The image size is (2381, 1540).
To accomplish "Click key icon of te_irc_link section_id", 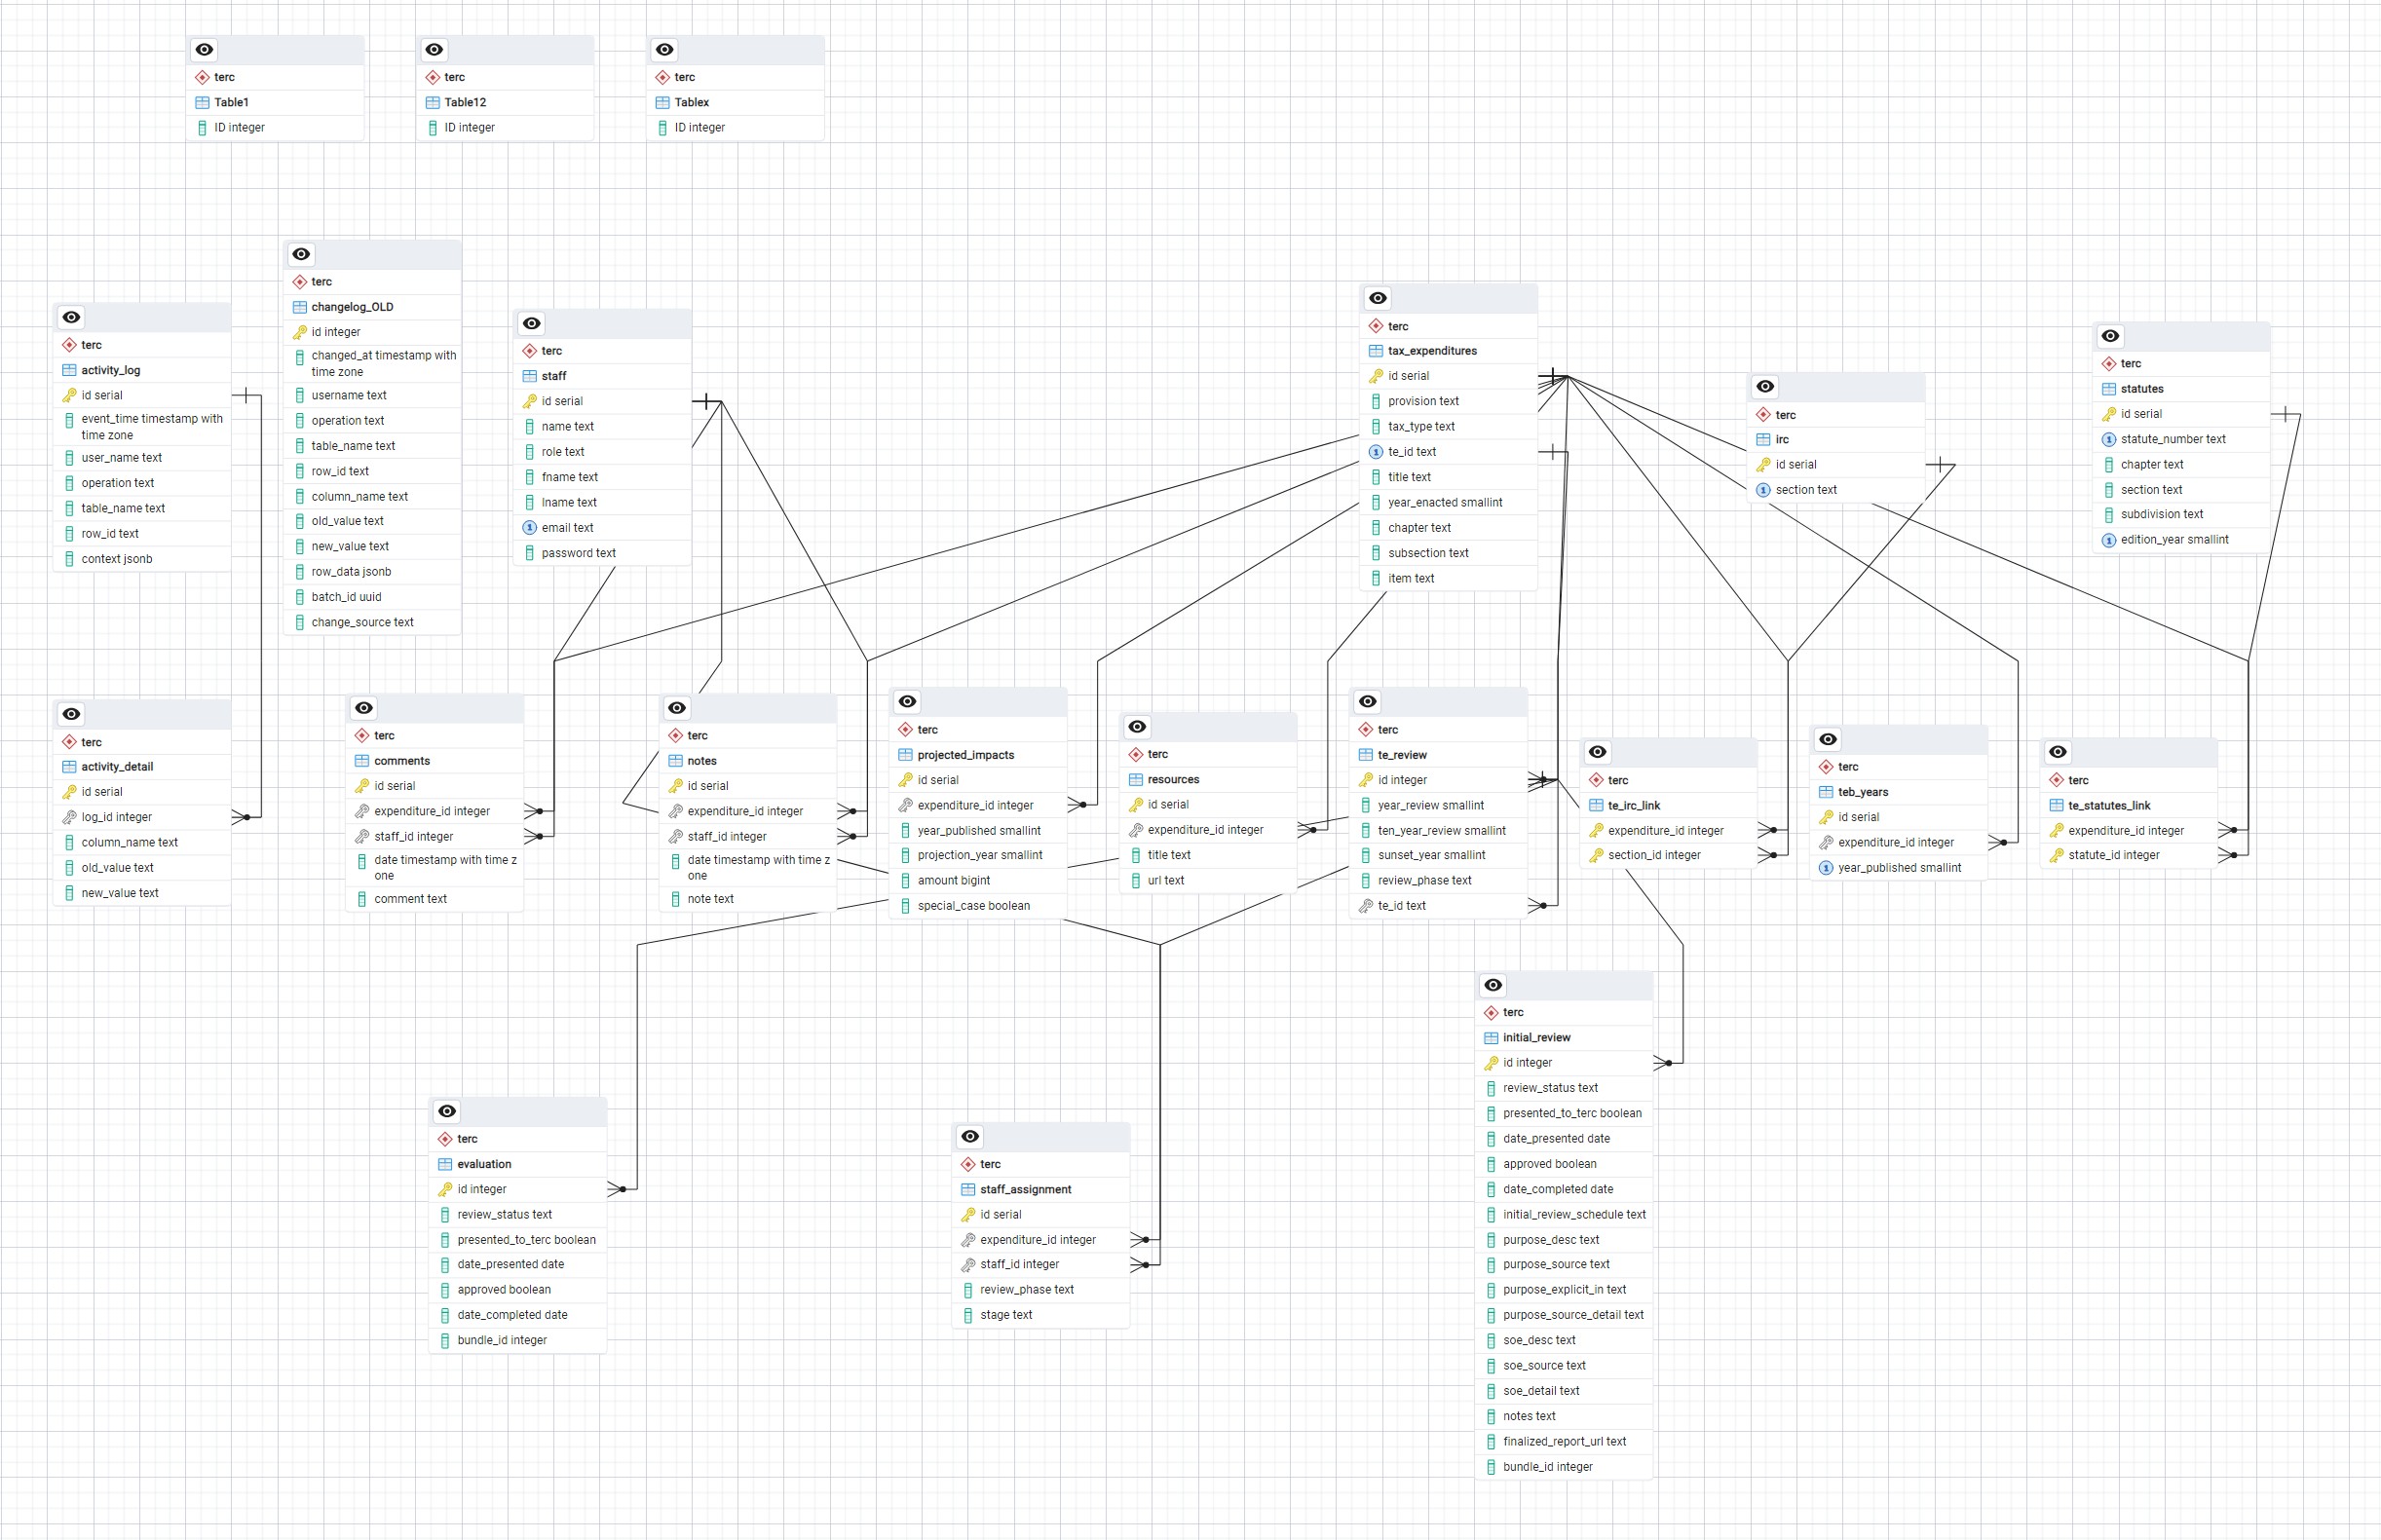I will [1596, 856].
